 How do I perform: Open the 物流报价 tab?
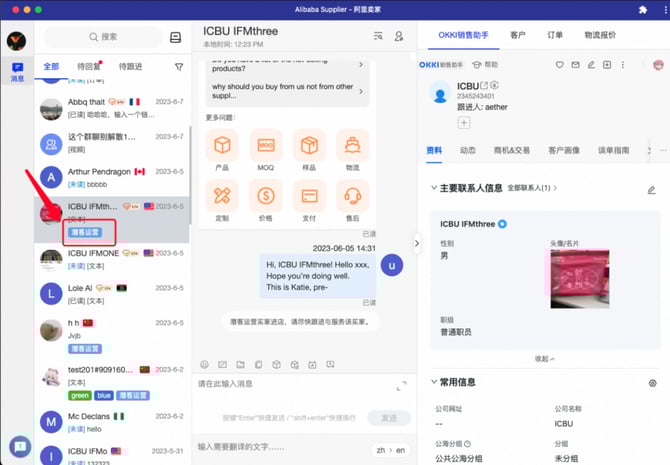[x=600, y=35]
